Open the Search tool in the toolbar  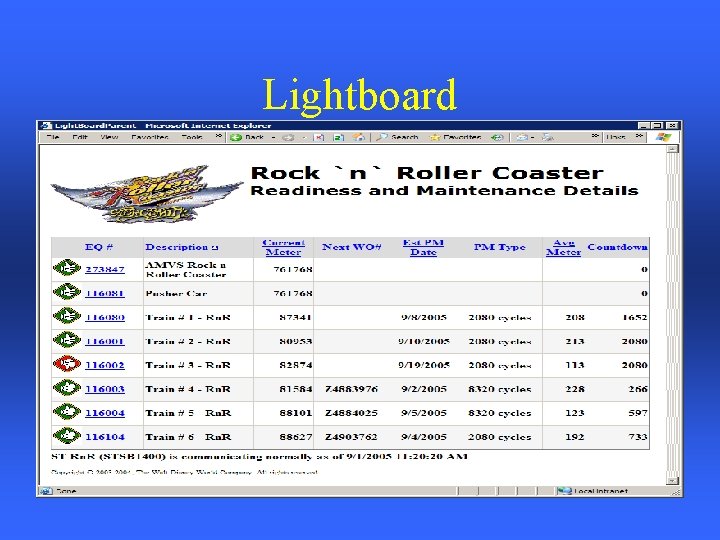tap(397, 137)
